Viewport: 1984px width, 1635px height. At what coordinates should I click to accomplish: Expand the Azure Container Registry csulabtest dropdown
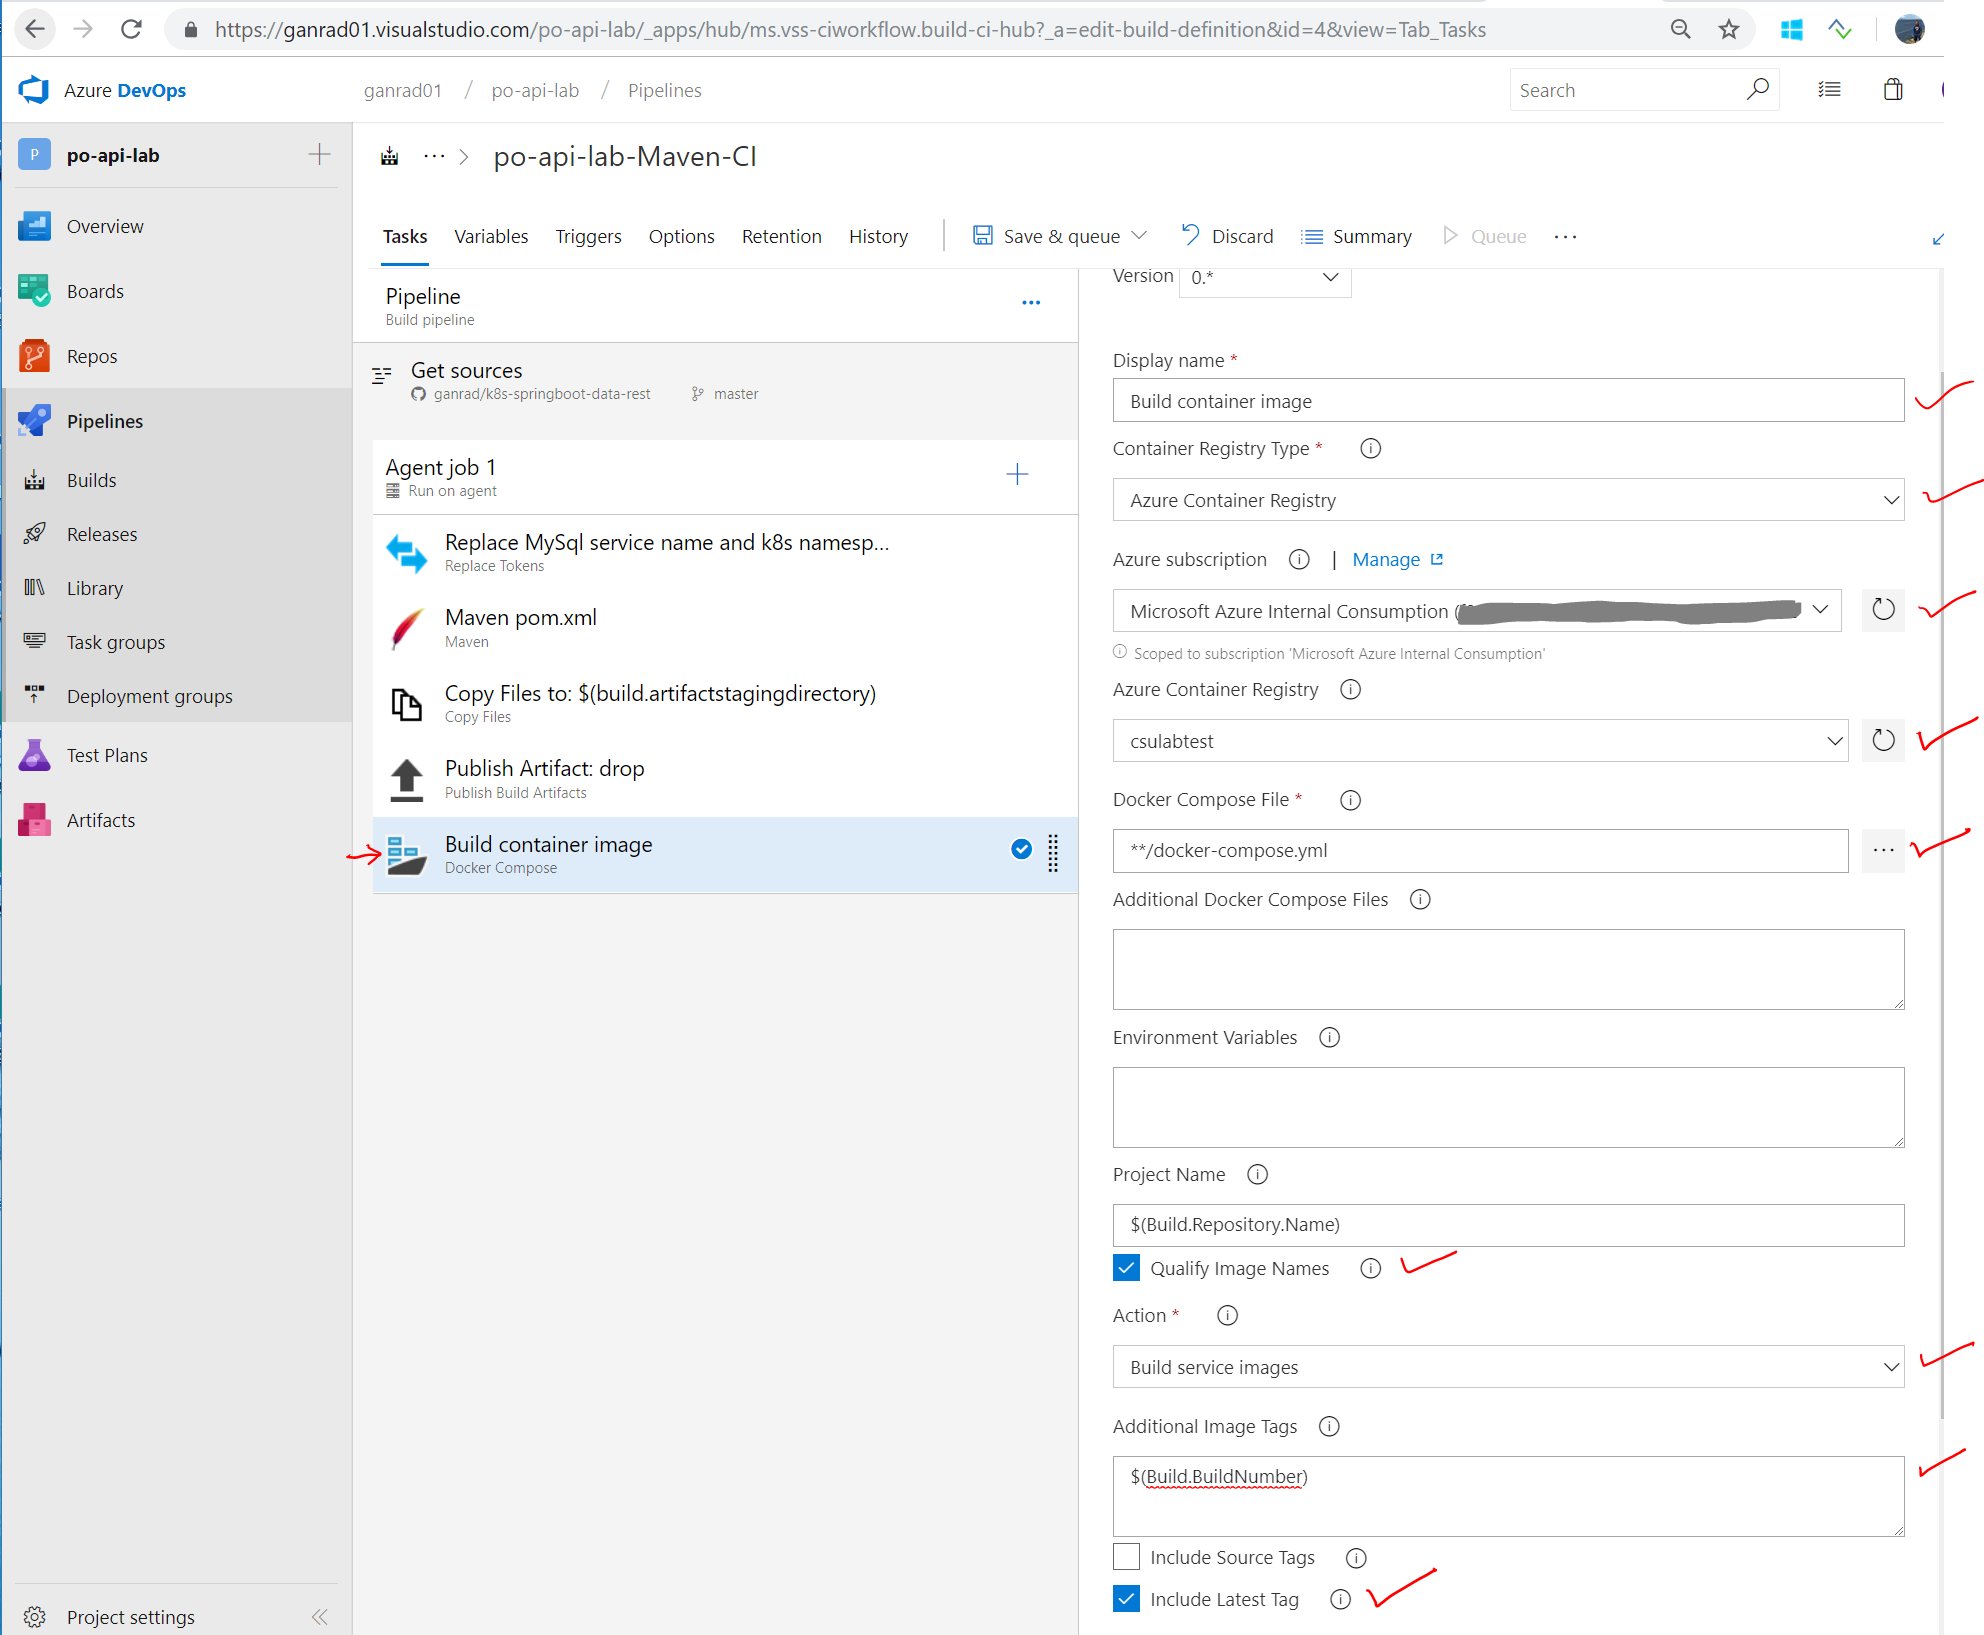[1829, 740]
